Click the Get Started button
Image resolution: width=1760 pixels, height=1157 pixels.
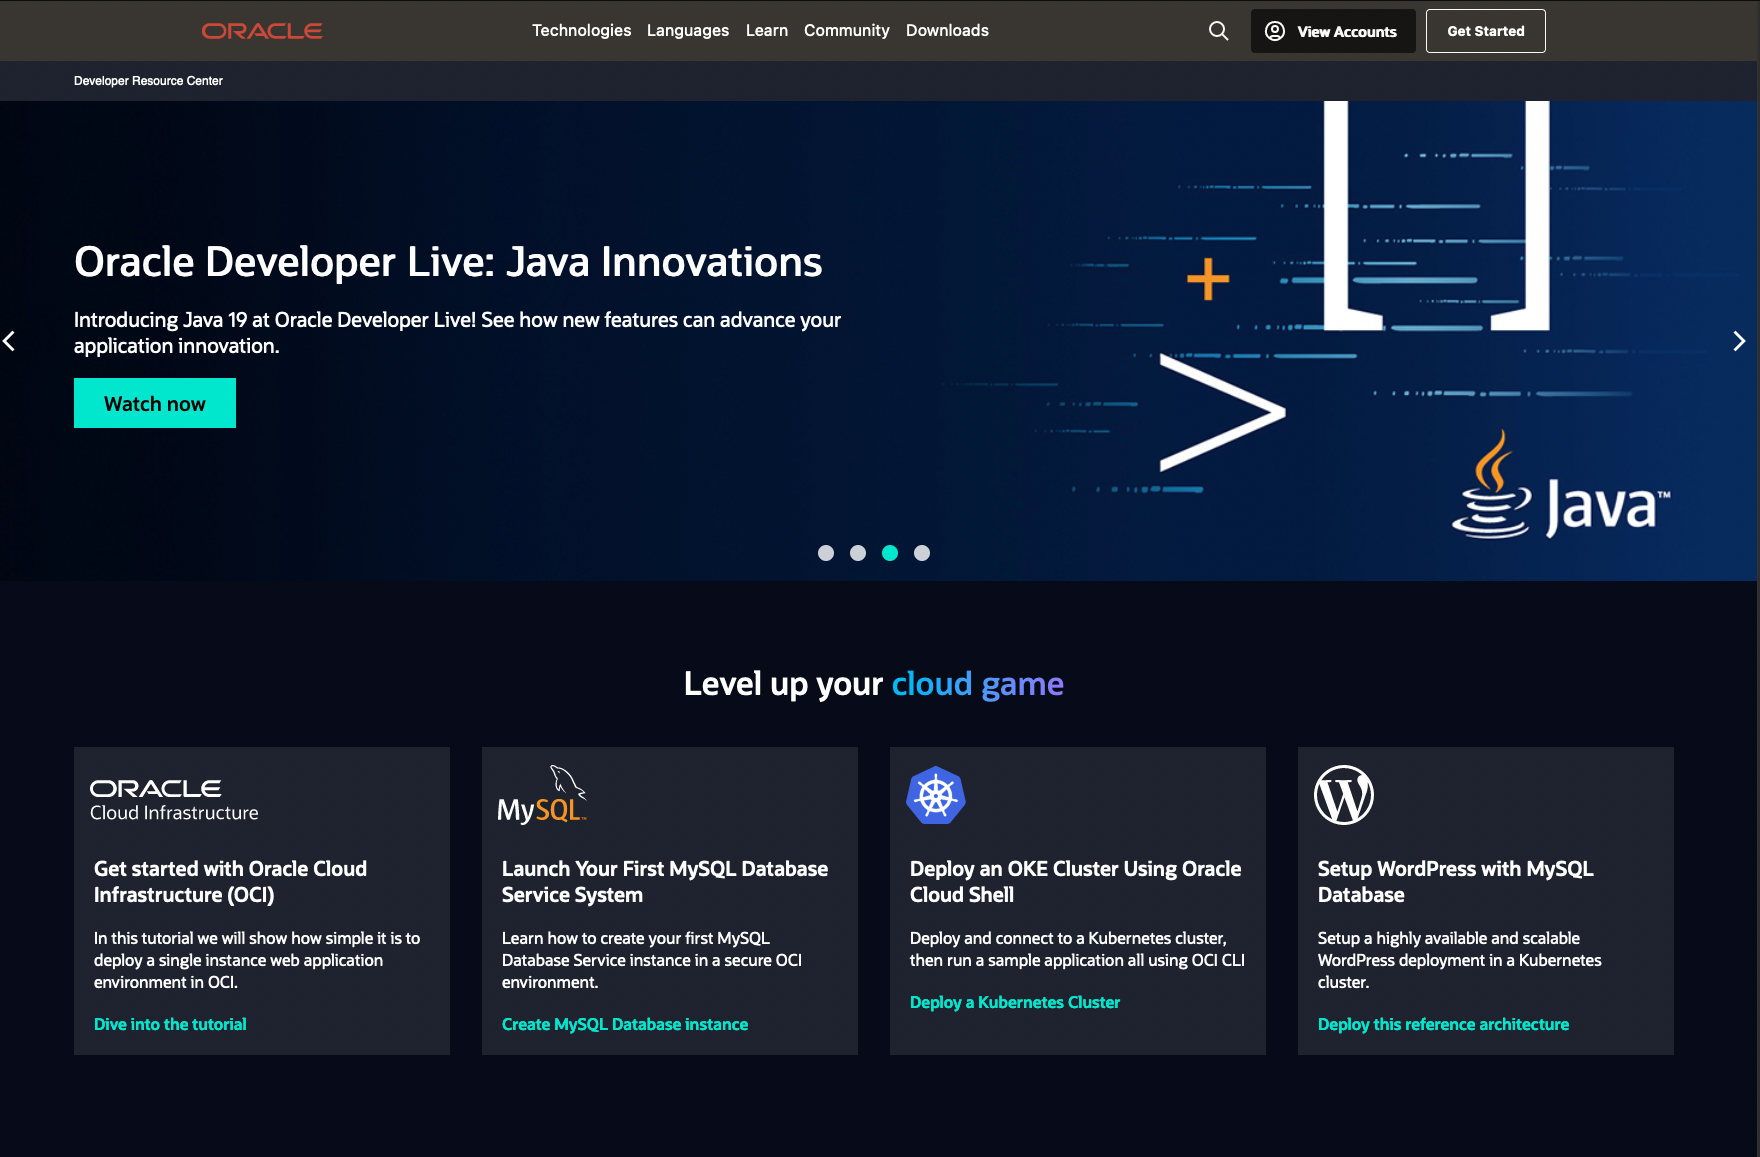click(x=1485, y=31)
